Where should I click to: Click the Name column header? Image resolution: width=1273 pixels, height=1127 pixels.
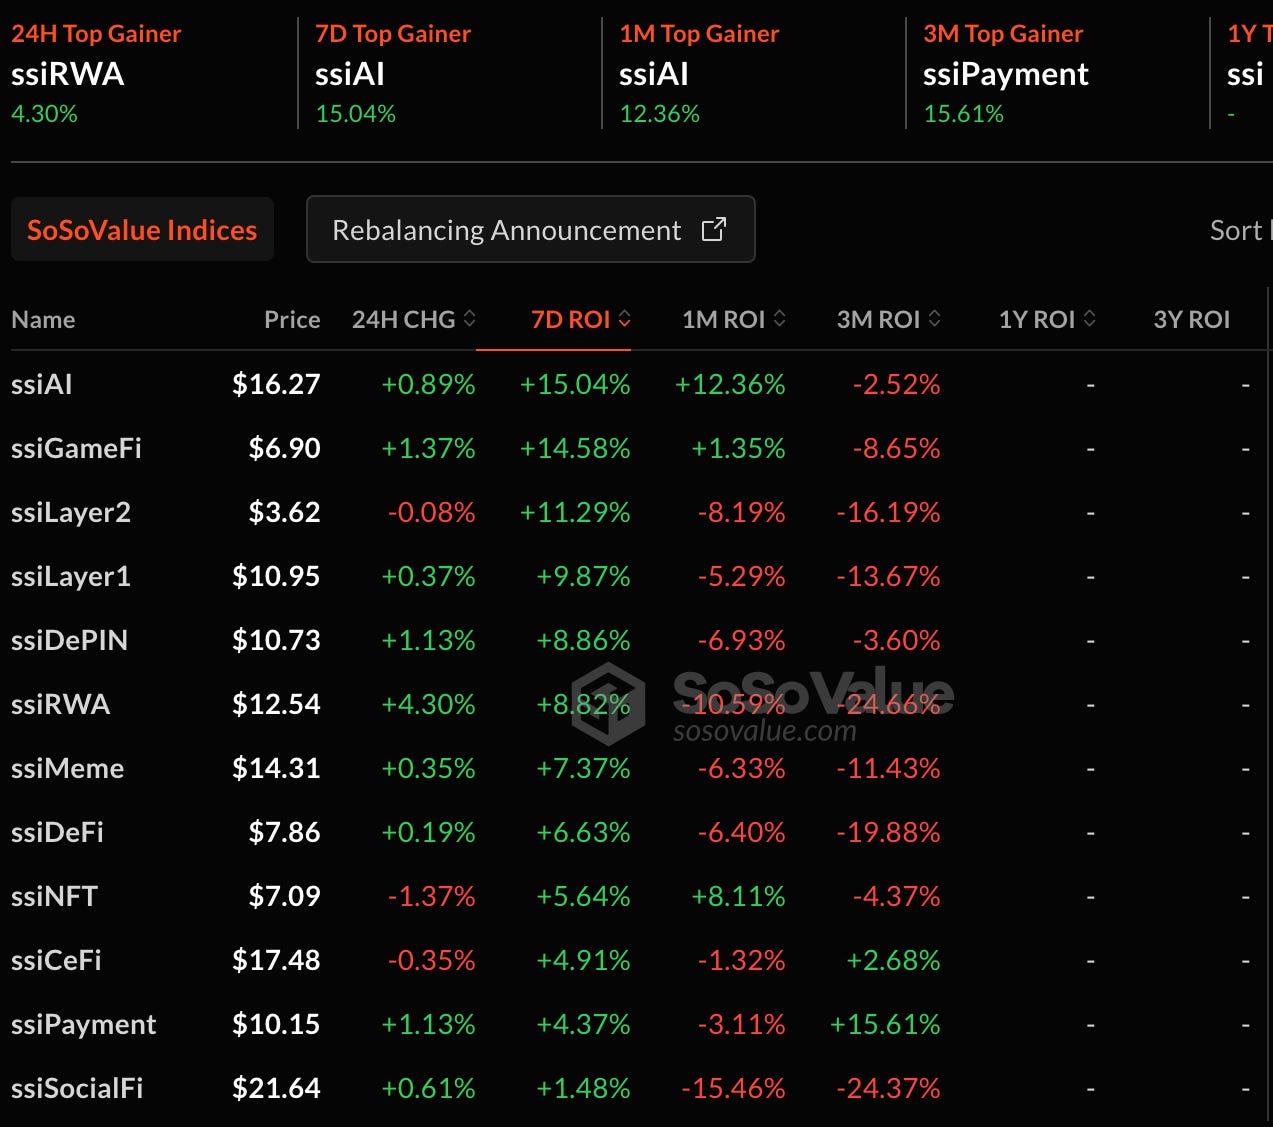(x=43, y=320)
